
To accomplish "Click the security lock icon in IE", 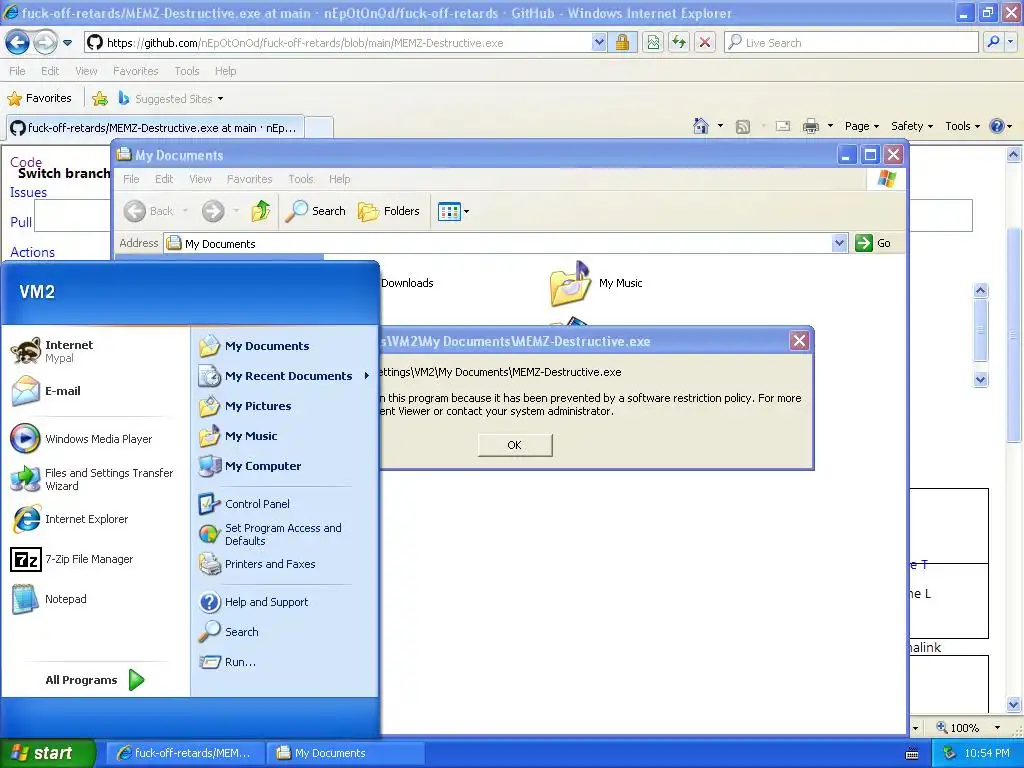I will pyautogui.click(x=622, y=42).
